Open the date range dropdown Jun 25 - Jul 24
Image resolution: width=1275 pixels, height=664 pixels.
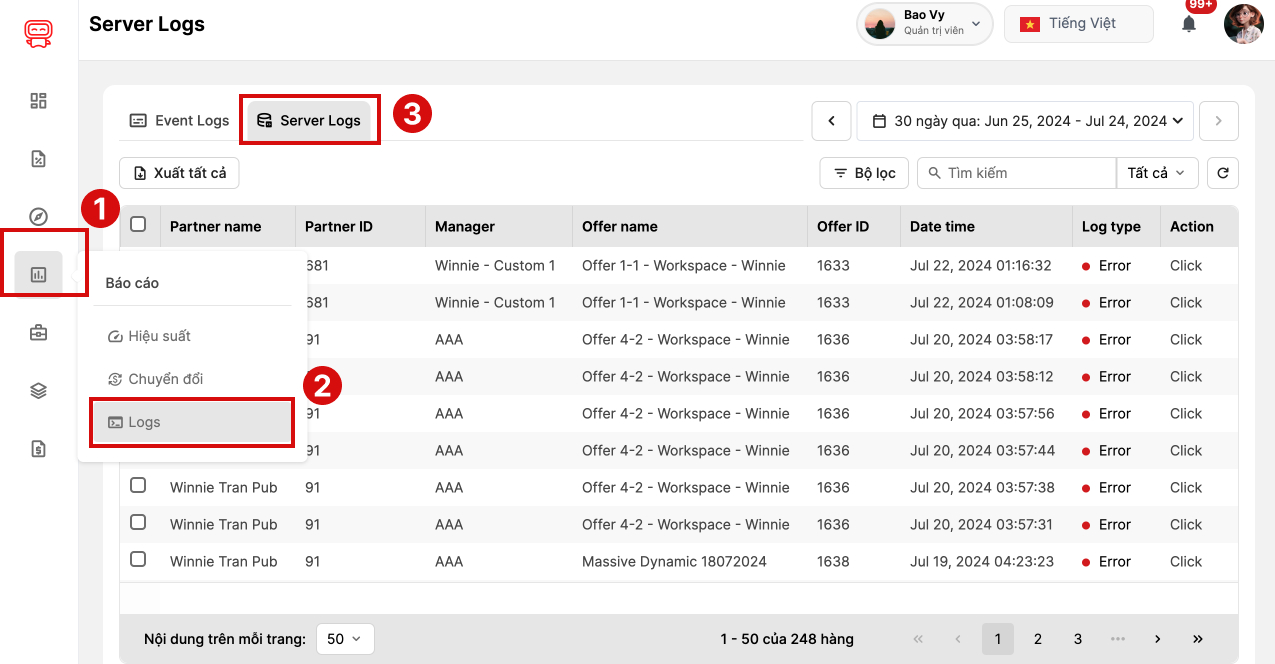pyautogui.click(x=1024, y=120)
